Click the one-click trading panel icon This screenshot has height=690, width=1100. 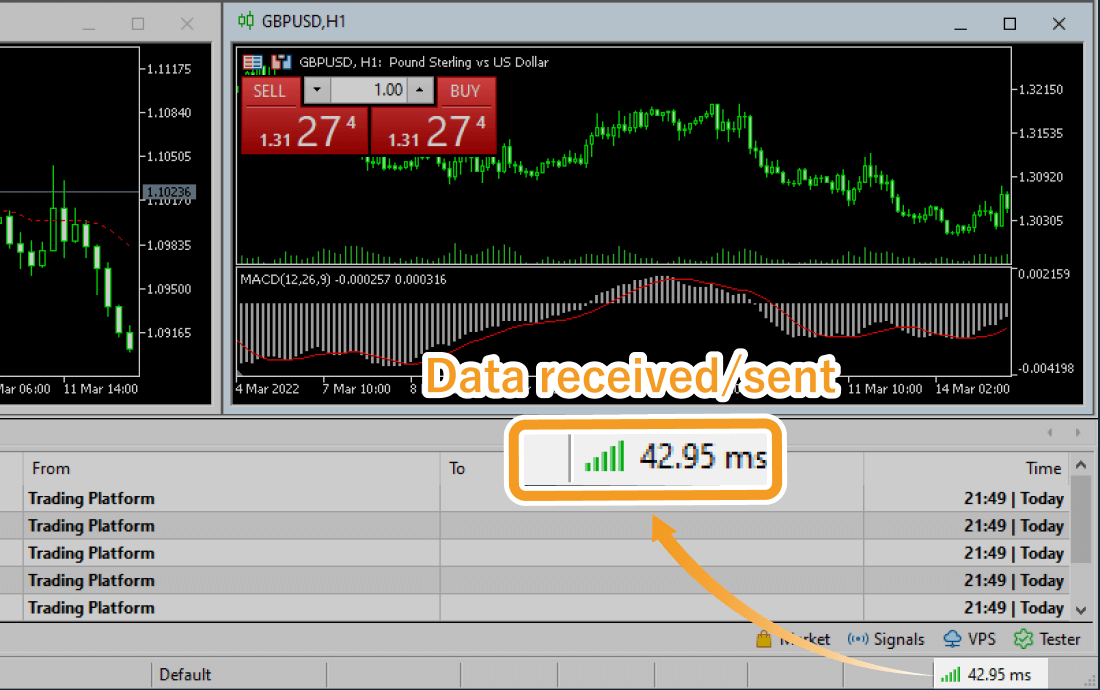tap(282, 61)
